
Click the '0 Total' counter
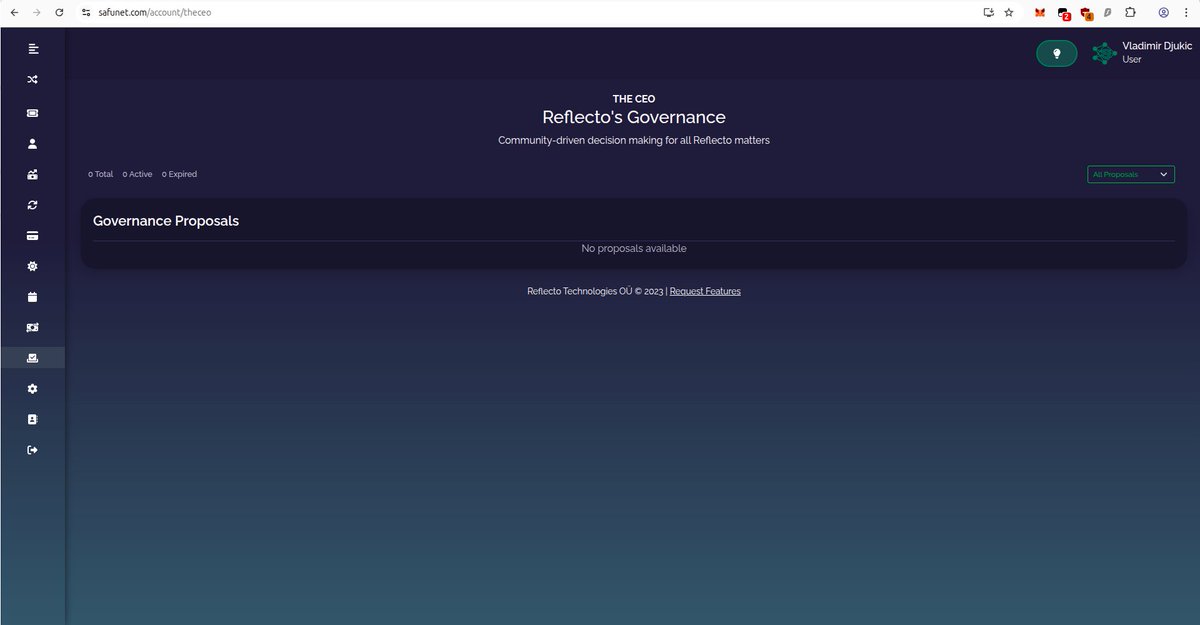[101, 174]
